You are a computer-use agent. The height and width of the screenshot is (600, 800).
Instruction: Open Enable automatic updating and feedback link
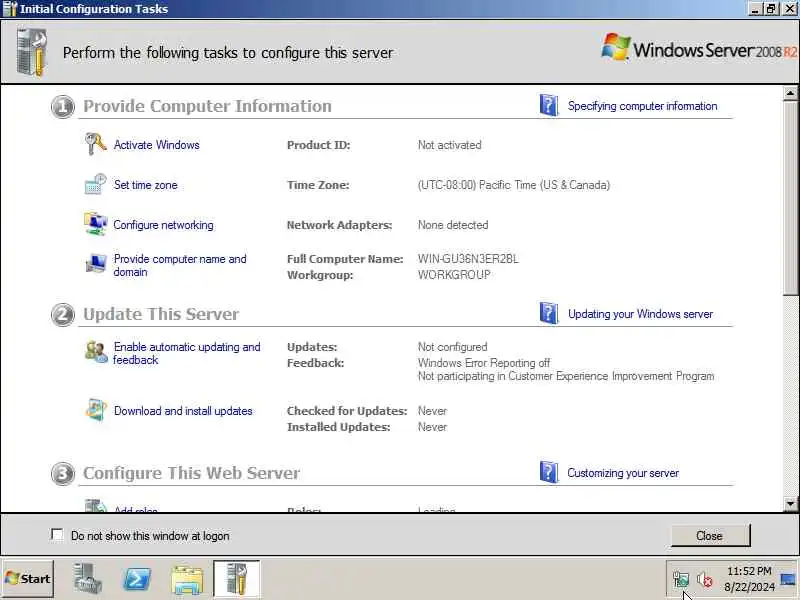click(x=187, y=353)
